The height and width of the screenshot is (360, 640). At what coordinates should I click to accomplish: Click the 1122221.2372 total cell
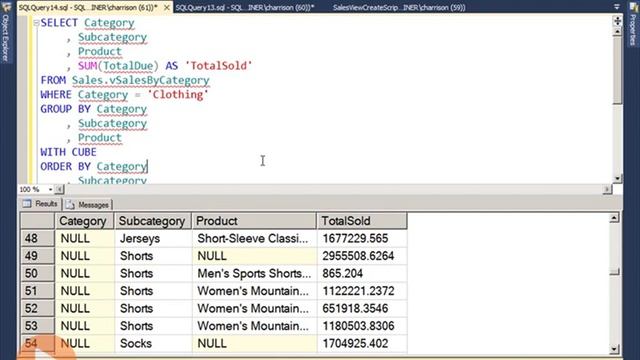[x=362, y=291]
